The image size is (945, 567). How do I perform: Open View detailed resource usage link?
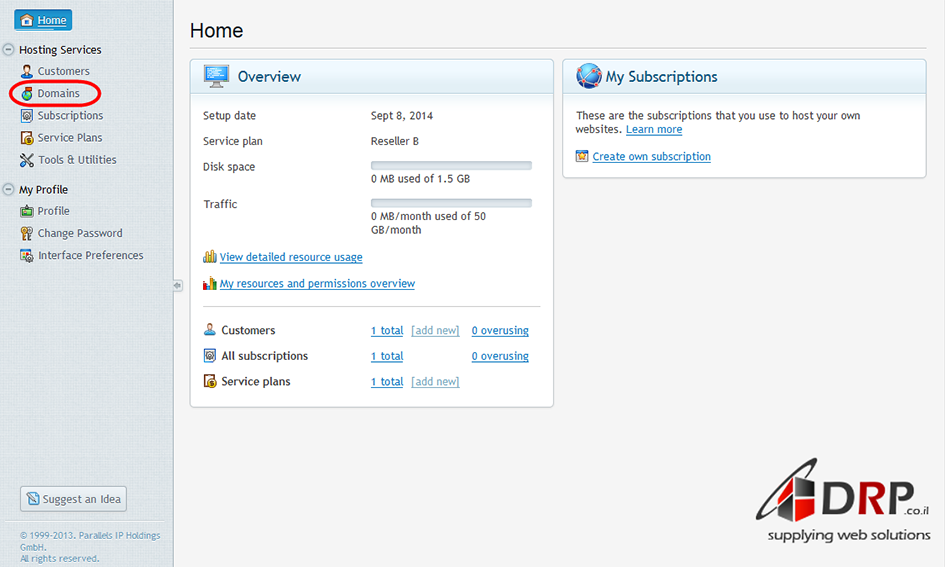[291, 257]
